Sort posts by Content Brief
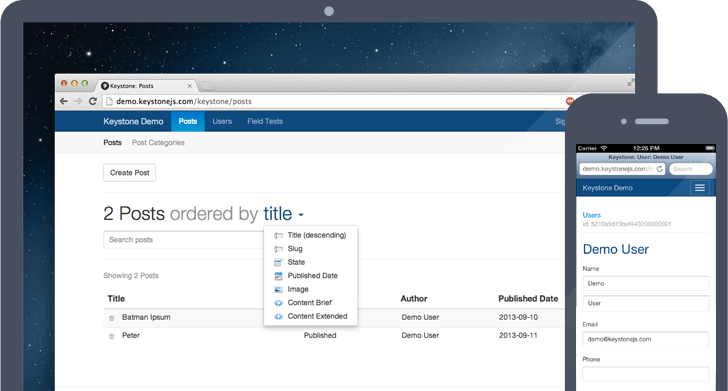This screenshot has width=728, height=391. pyautogui.click(x=310, y=303)
